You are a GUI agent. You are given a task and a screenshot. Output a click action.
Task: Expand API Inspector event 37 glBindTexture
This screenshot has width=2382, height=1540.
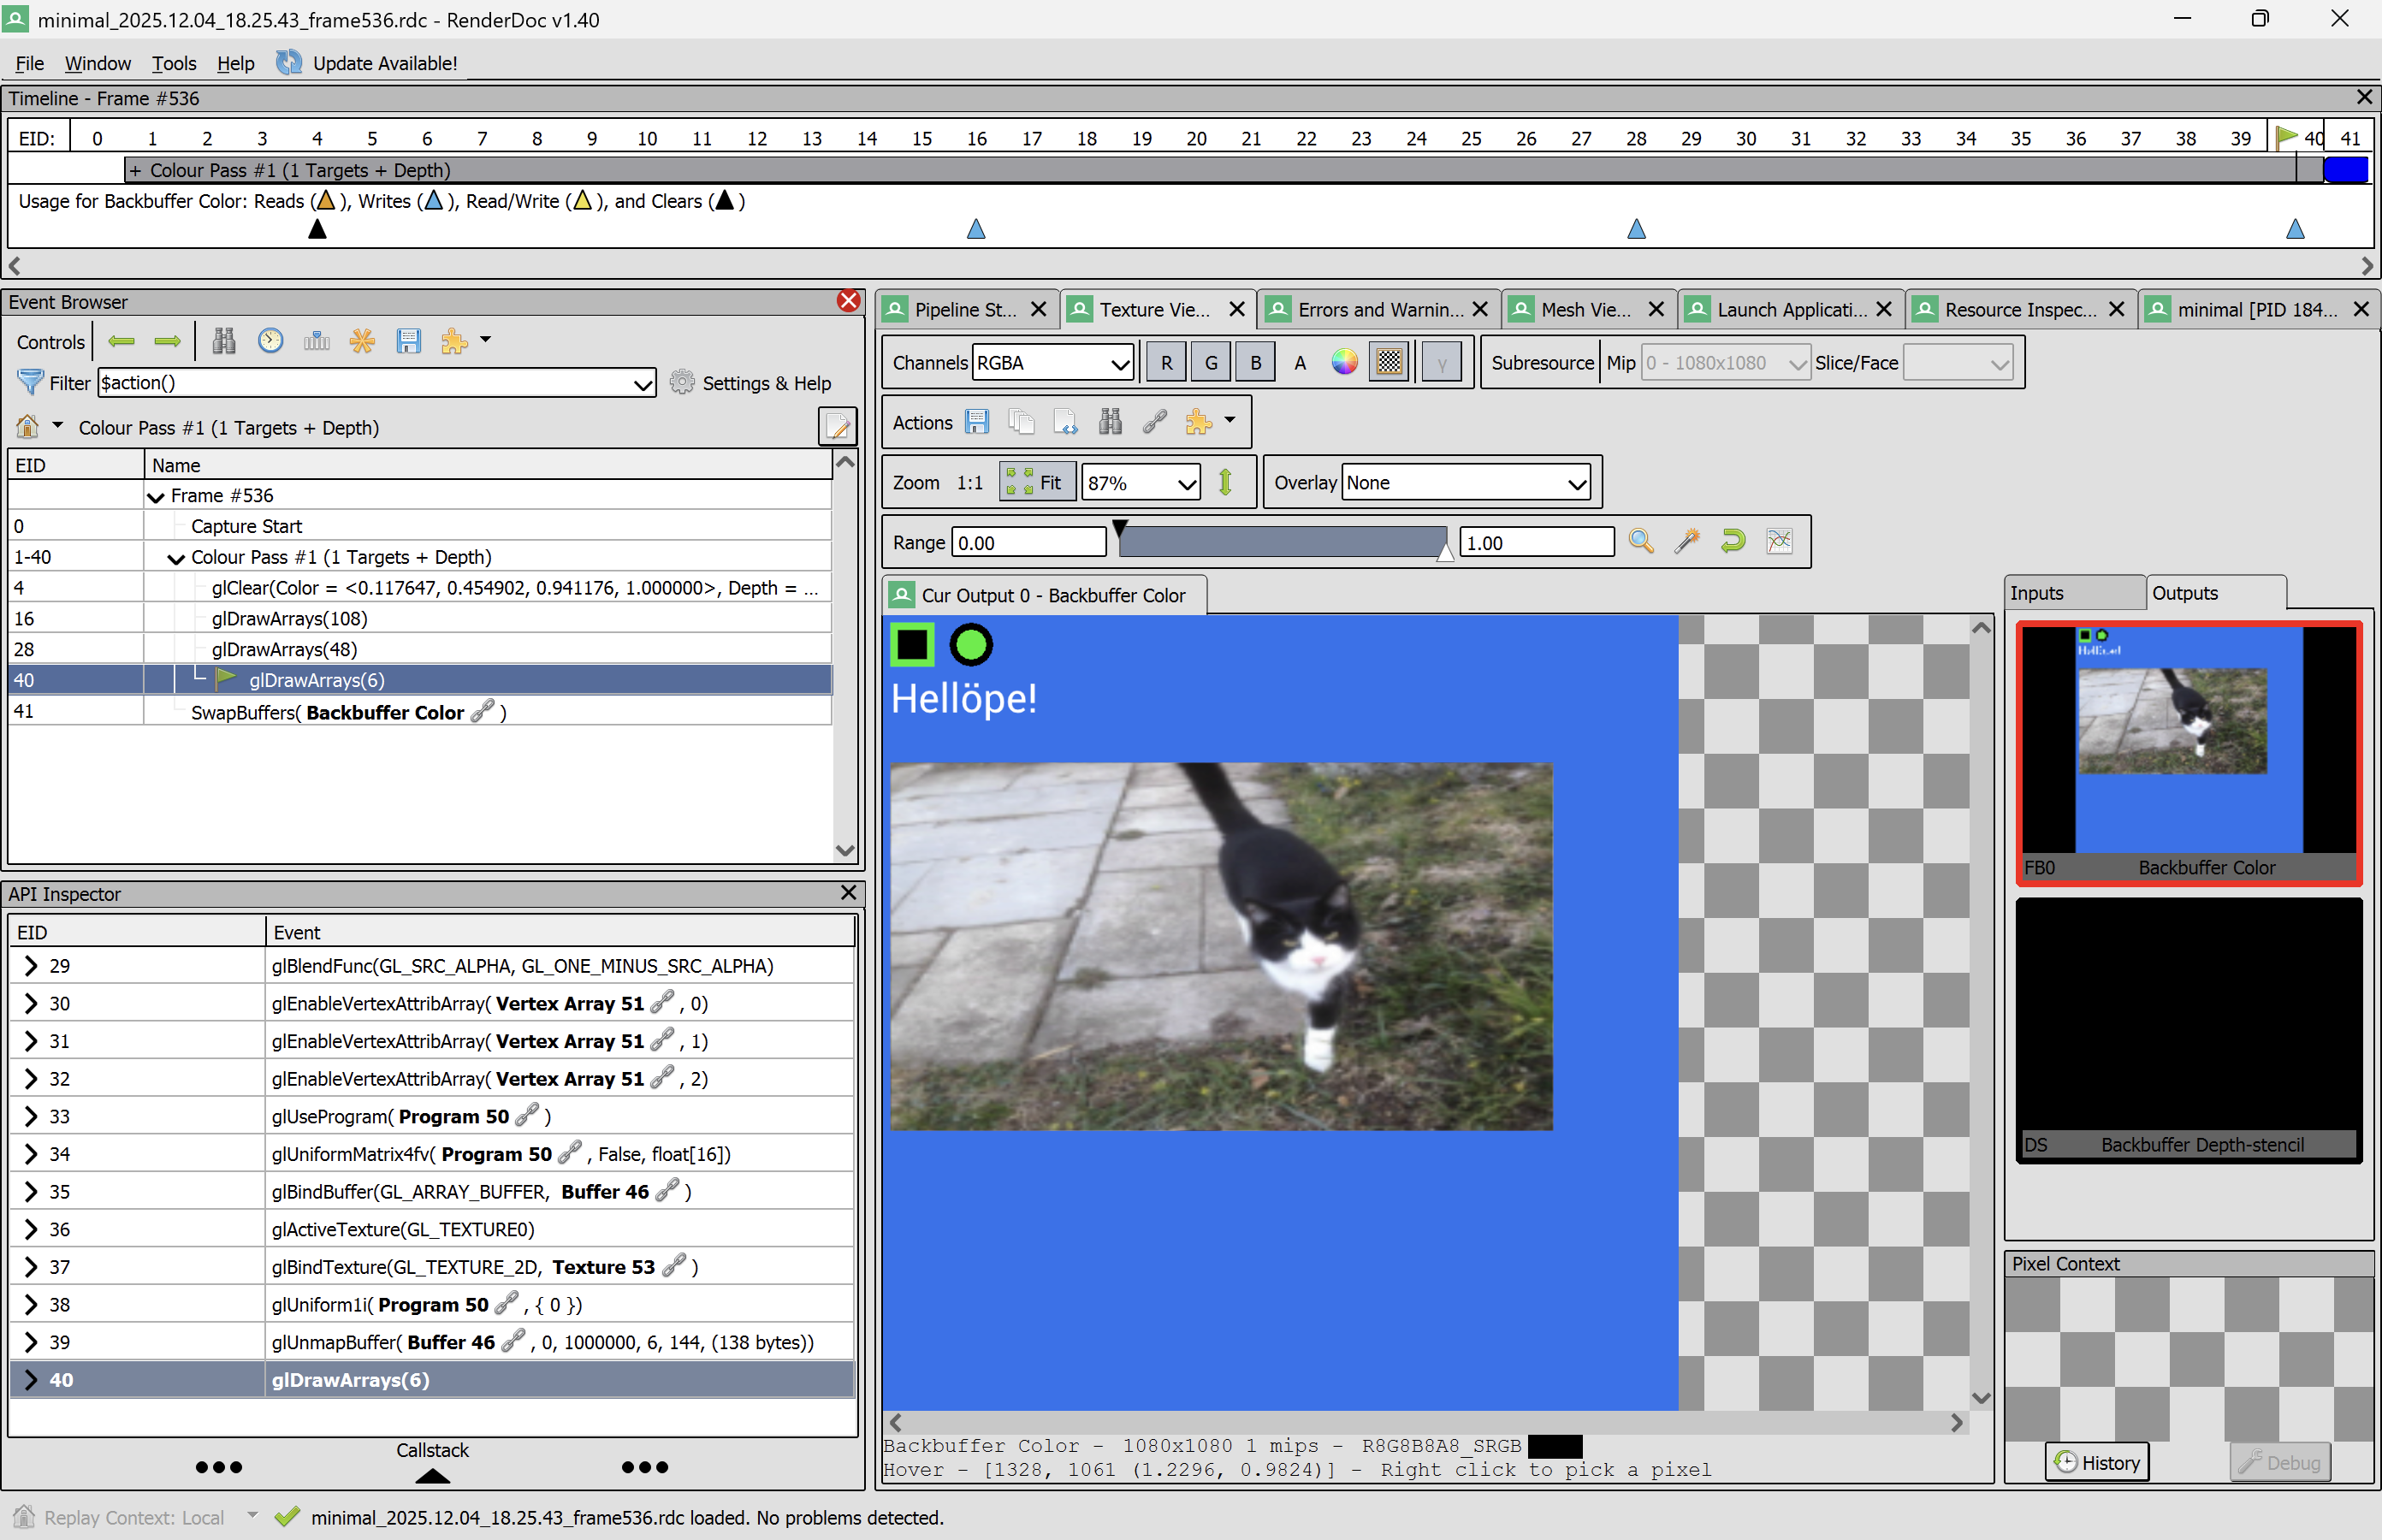coord(30,1267)
